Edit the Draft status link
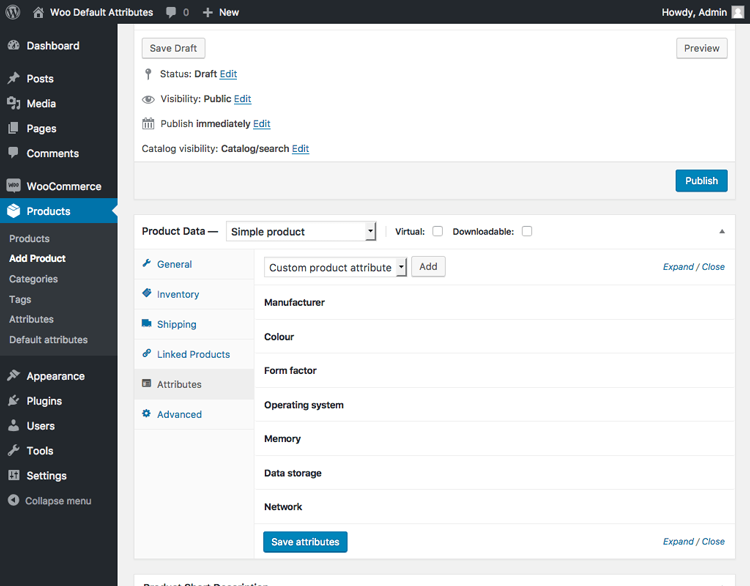The height and width of the screenshot is (586, 750). point(228,74)
